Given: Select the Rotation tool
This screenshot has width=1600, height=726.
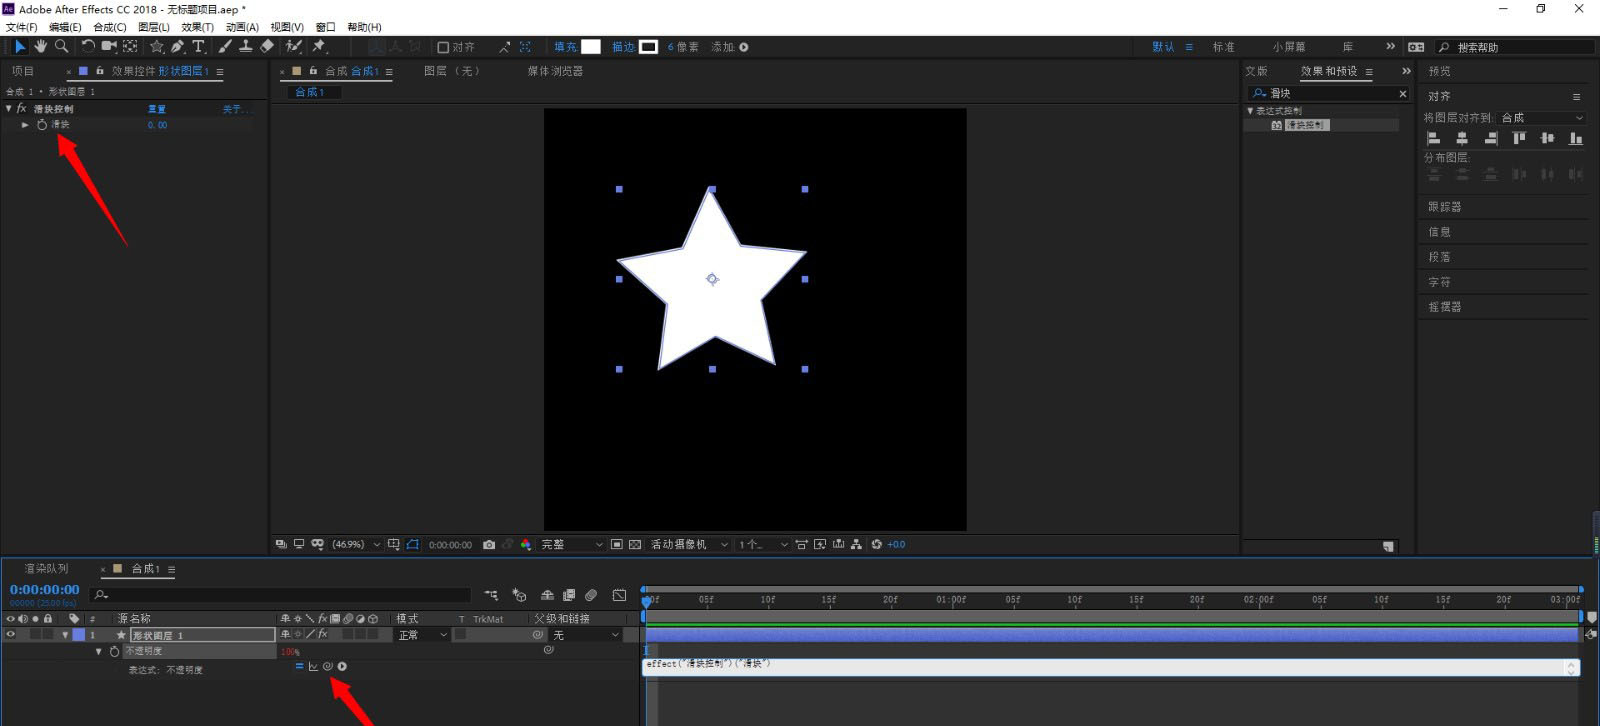Looking at the screenshot, I should click(88, 47).
